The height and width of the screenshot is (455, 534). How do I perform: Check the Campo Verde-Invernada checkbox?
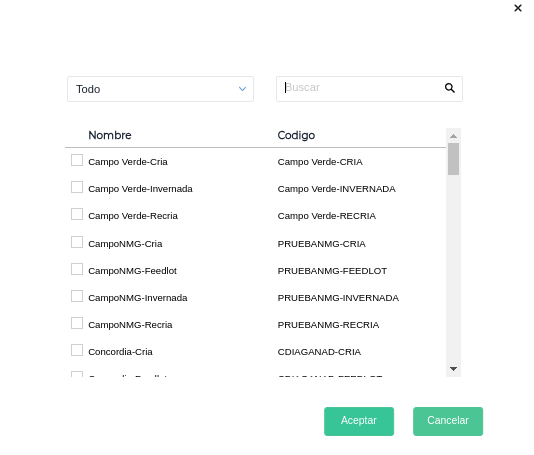[x=77, y=187]
